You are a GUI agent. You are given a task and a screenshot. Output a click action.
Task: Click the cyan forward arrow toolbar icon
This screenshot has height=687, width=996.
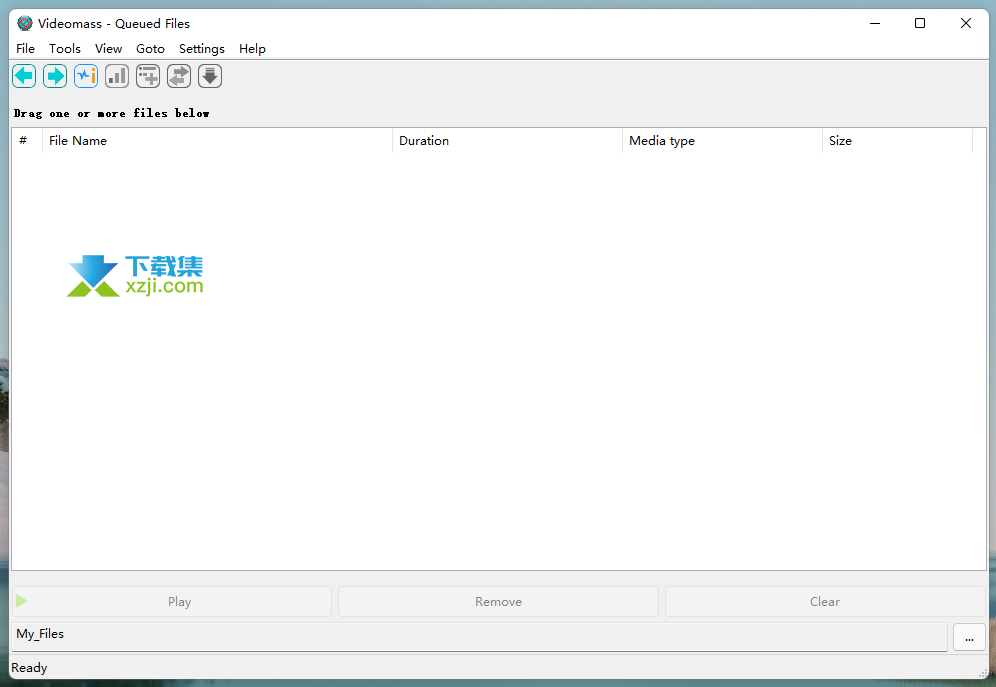pyautogui.click(x=55, y=76)
